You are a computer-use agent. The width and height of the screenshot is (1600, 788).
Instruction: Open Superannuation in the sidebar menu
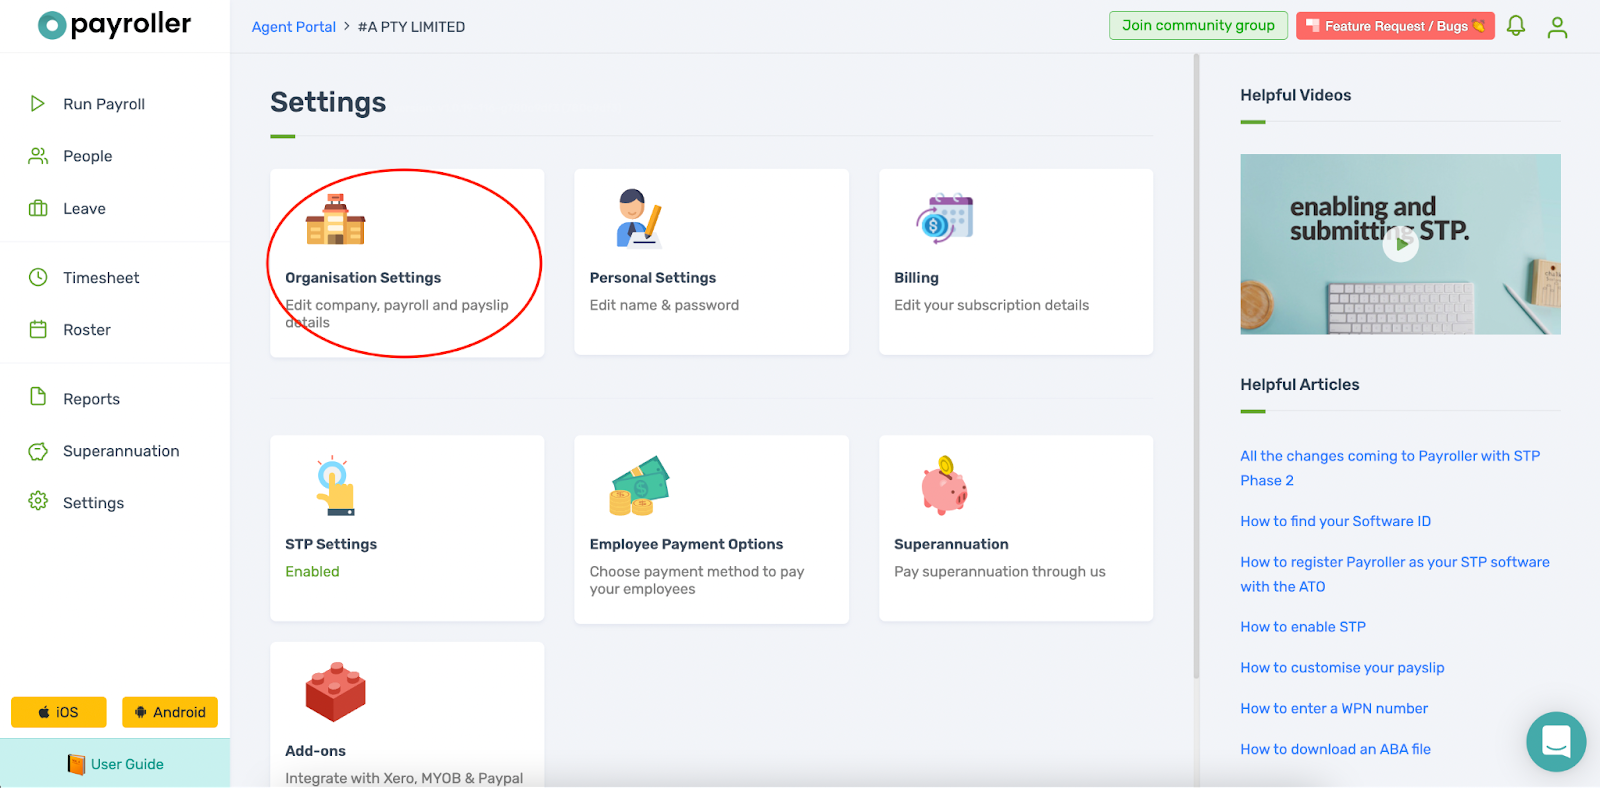click(x=122, y=451)
